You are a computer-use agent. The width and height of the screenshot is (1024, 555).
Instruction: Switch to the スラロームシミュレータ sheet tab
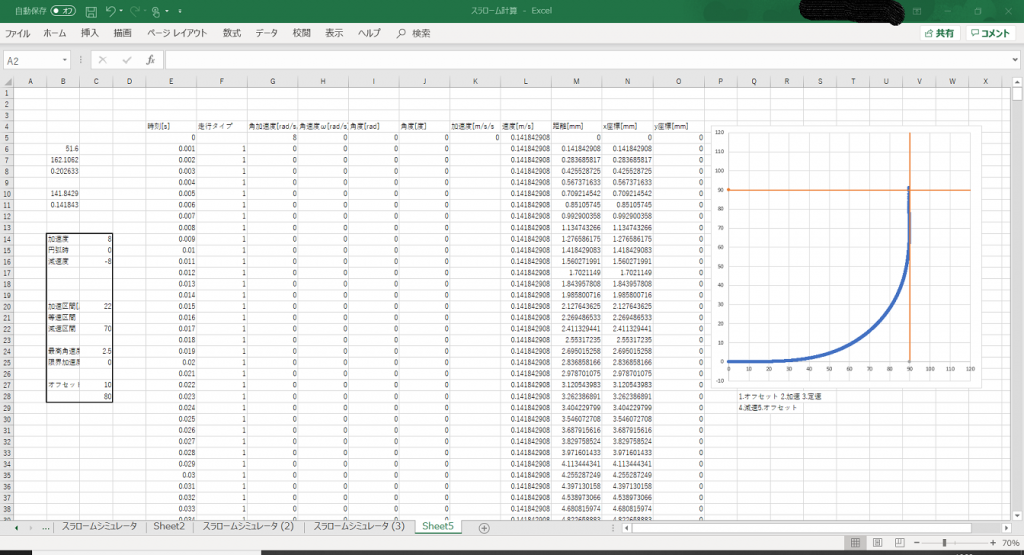pos(100,526)
